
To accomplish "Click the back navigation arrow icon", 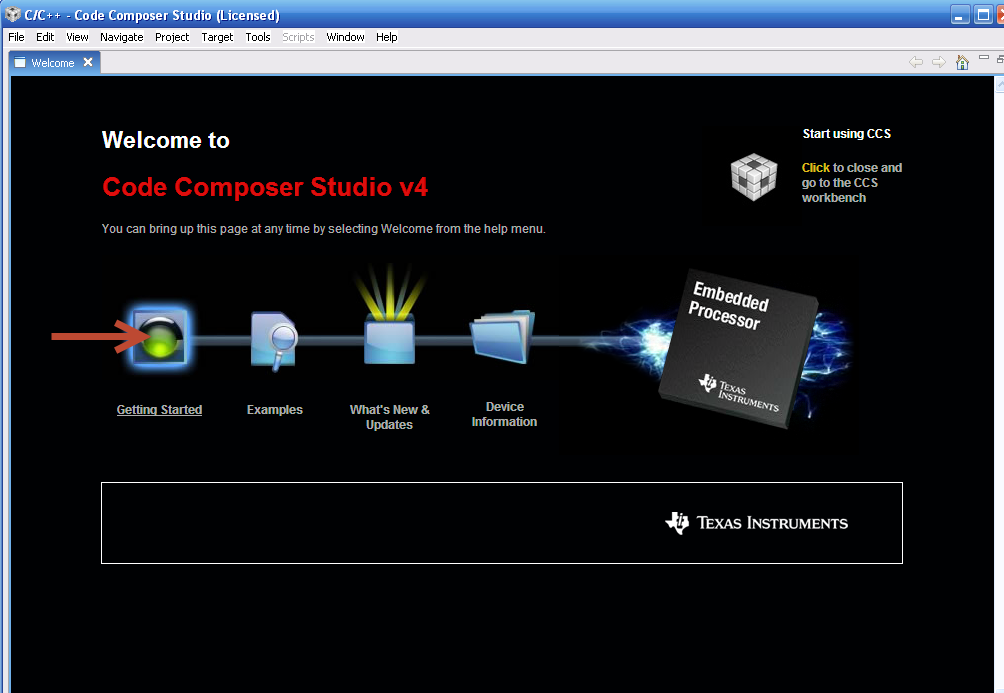I will [x=916, y=62].
